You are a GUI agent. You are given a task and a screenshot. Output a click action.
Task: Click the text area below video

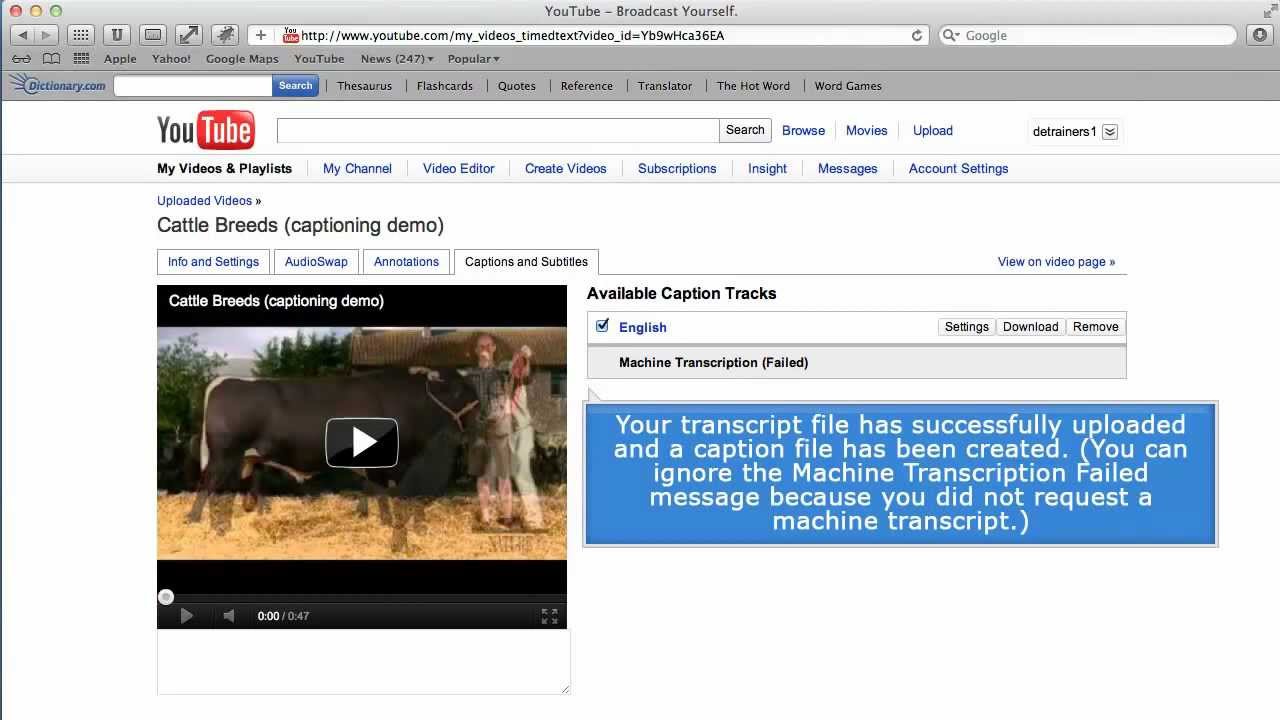363,662
